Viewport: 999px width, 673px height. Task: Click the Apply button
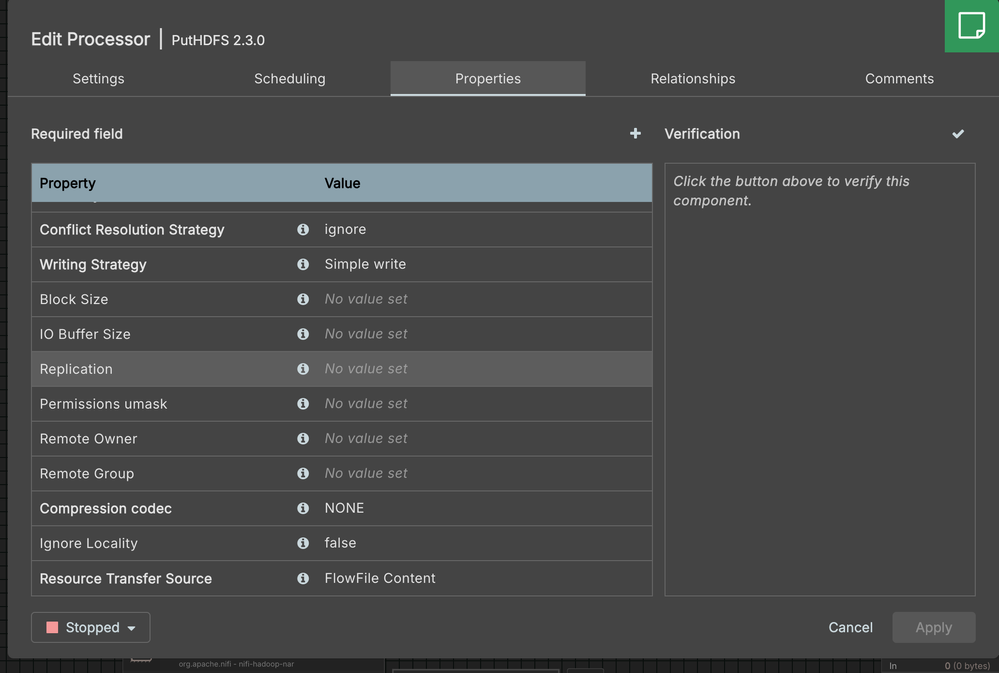[x=933, y=627]
